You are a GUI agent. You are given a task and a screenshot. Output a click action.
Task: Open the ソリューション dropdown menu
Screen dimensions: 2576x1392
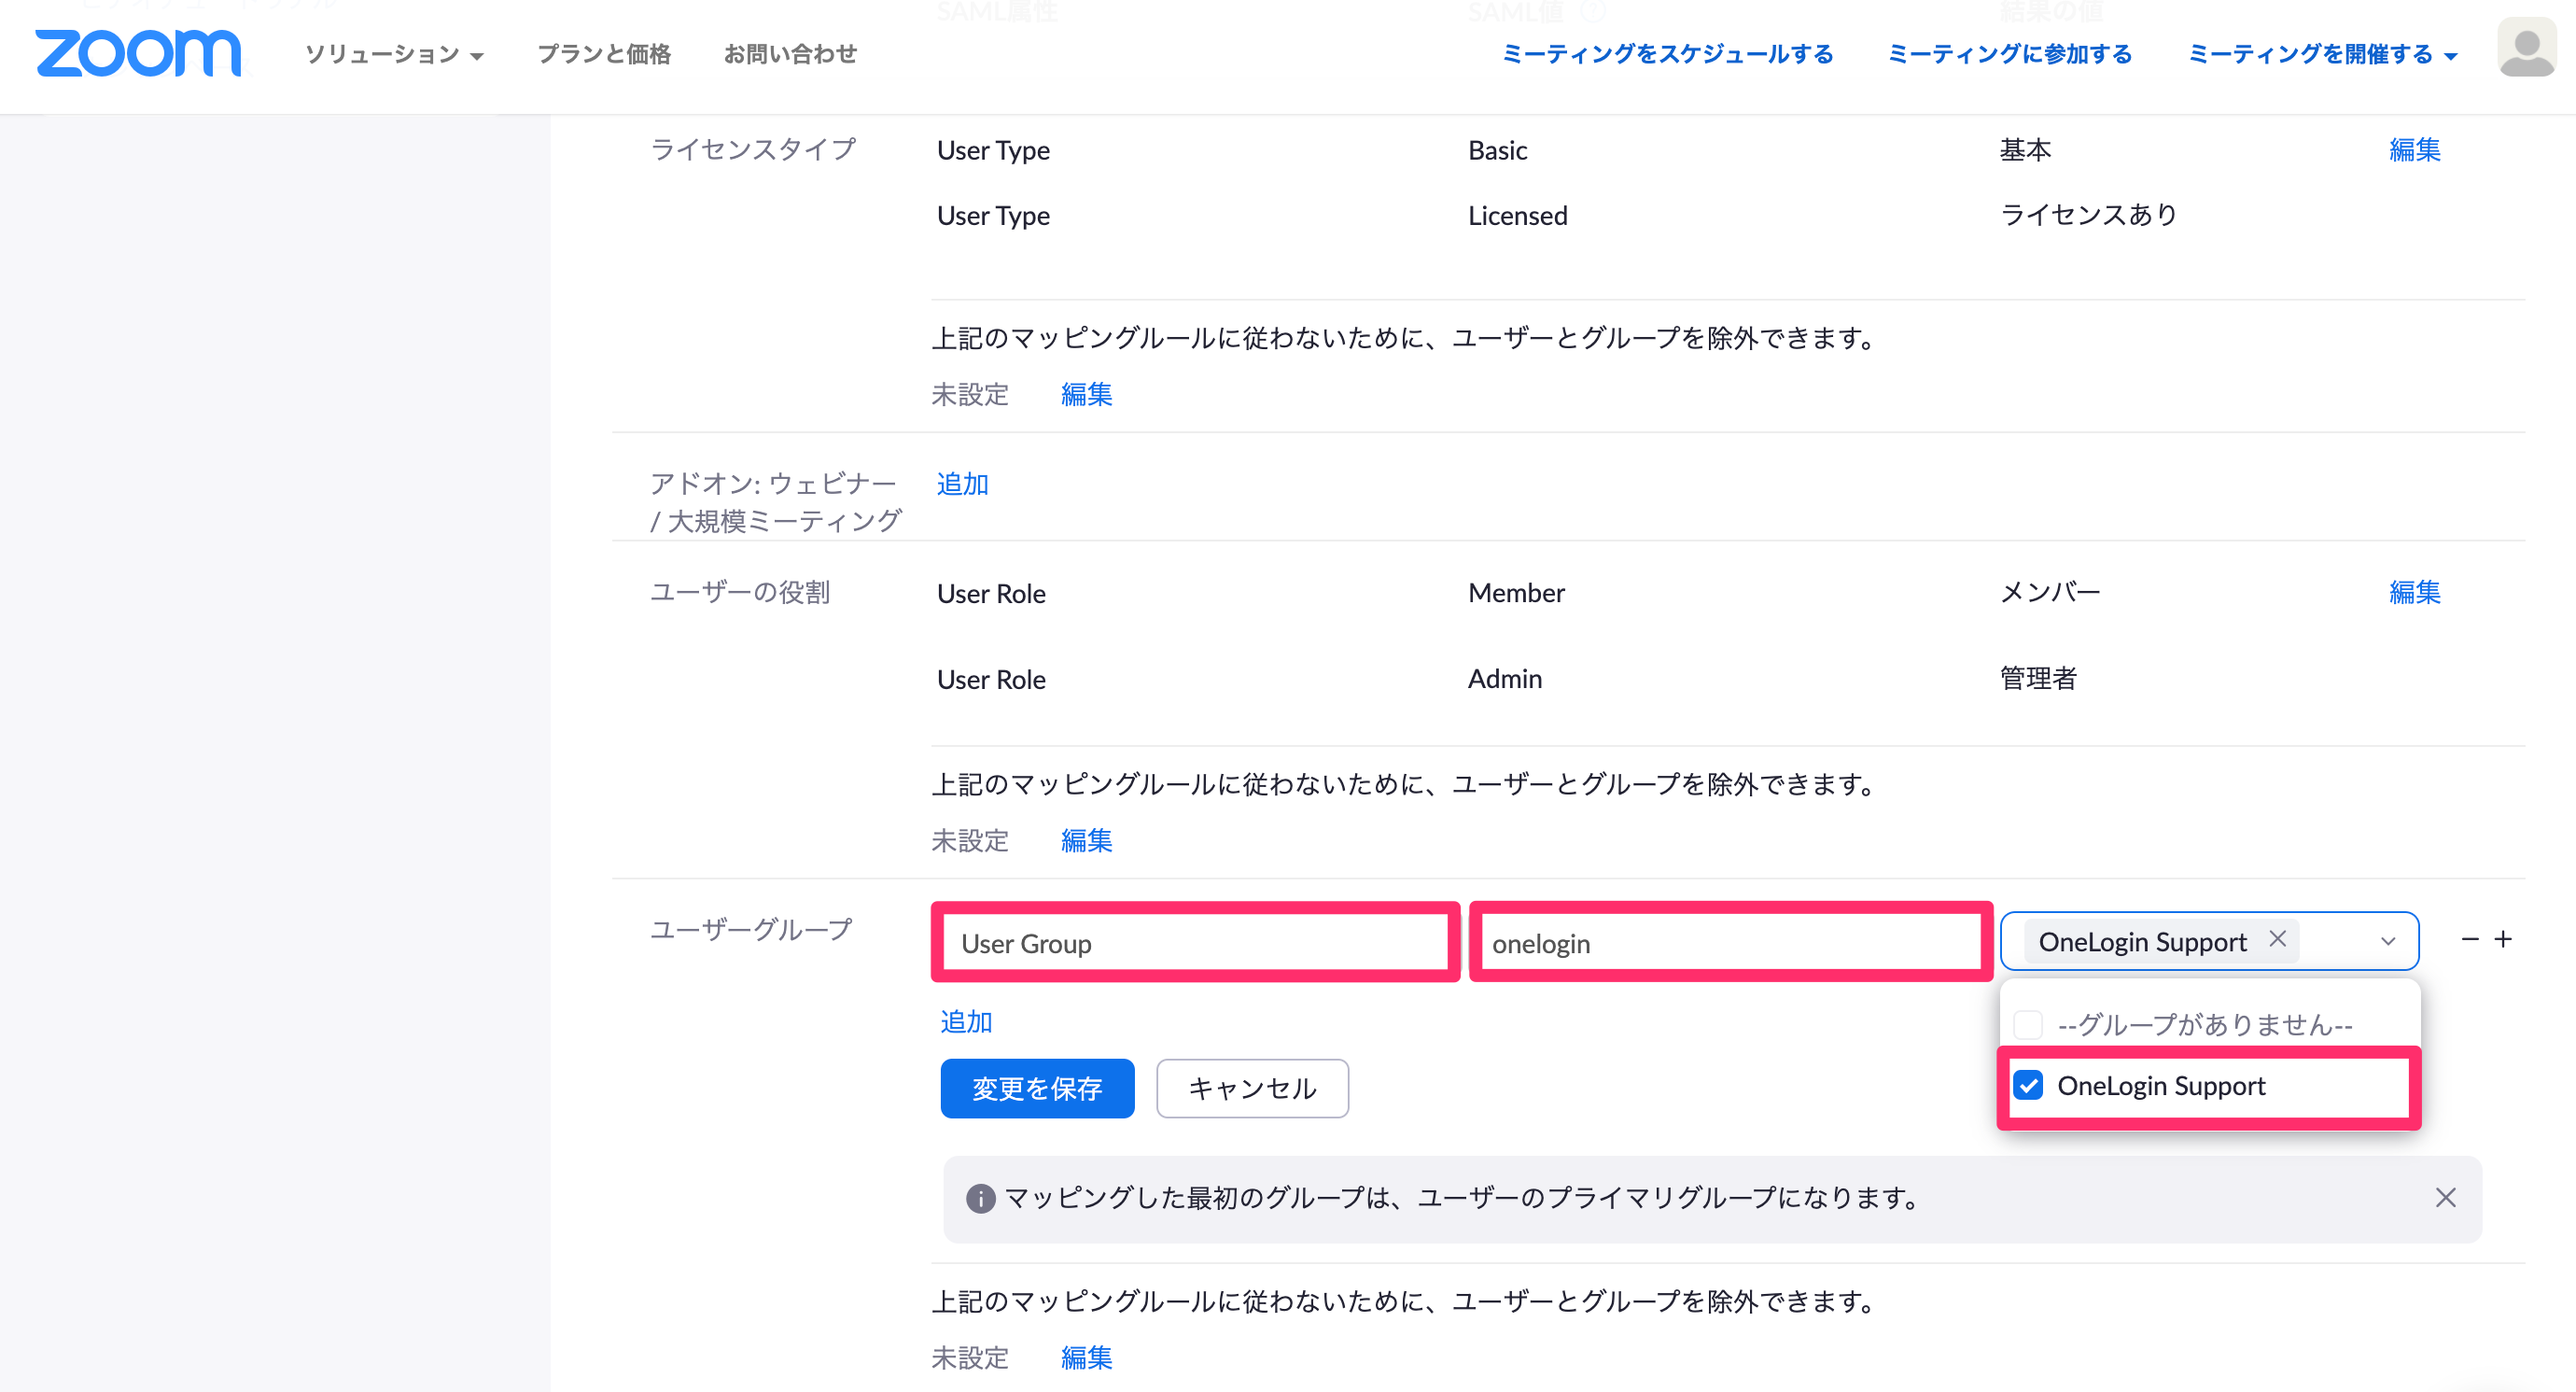coord(394,54)
